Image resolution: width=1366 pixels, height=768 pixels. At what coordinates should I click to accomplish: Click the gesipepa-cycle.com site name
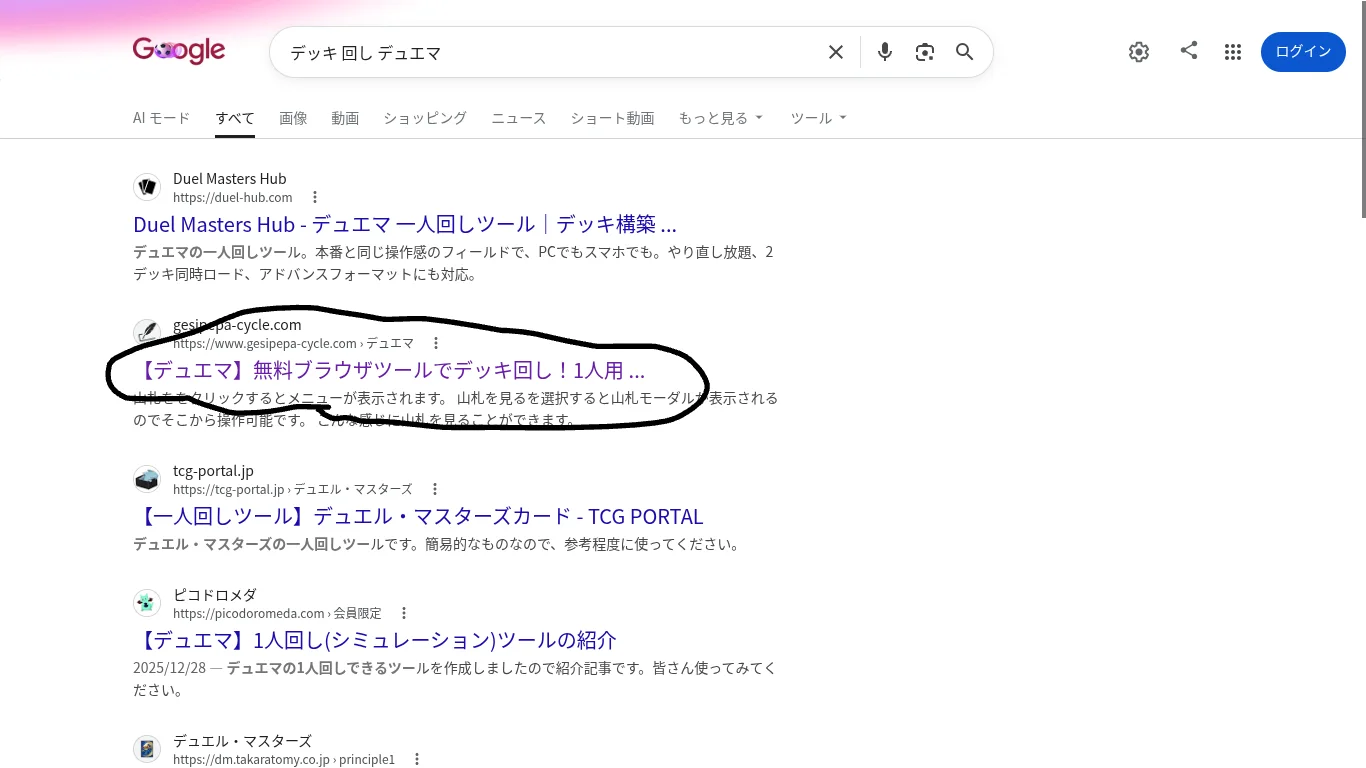coord(237,325)
